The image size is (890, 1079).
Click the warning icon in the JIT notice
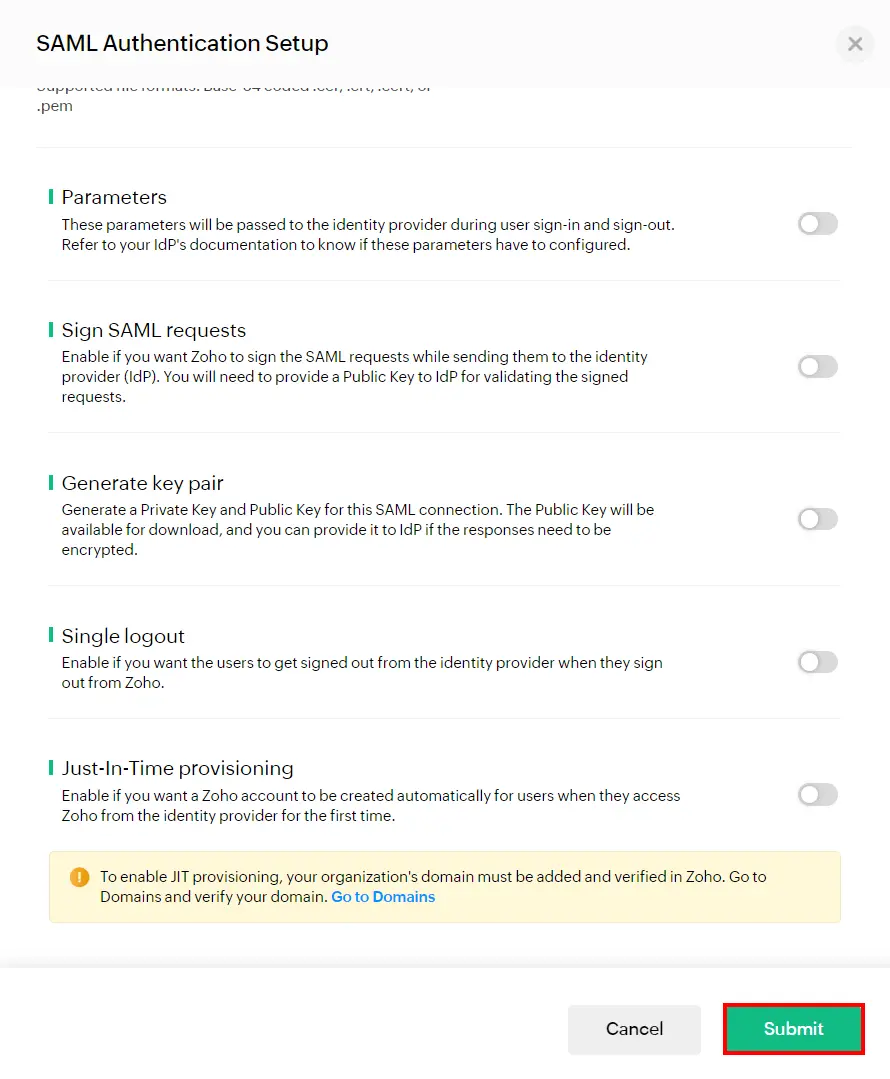tap(79, 877)
